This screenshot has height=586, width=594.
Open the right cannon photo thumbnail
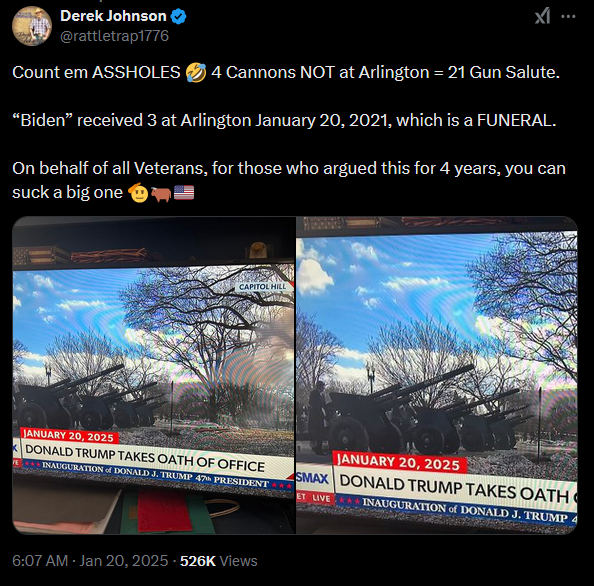437,375
